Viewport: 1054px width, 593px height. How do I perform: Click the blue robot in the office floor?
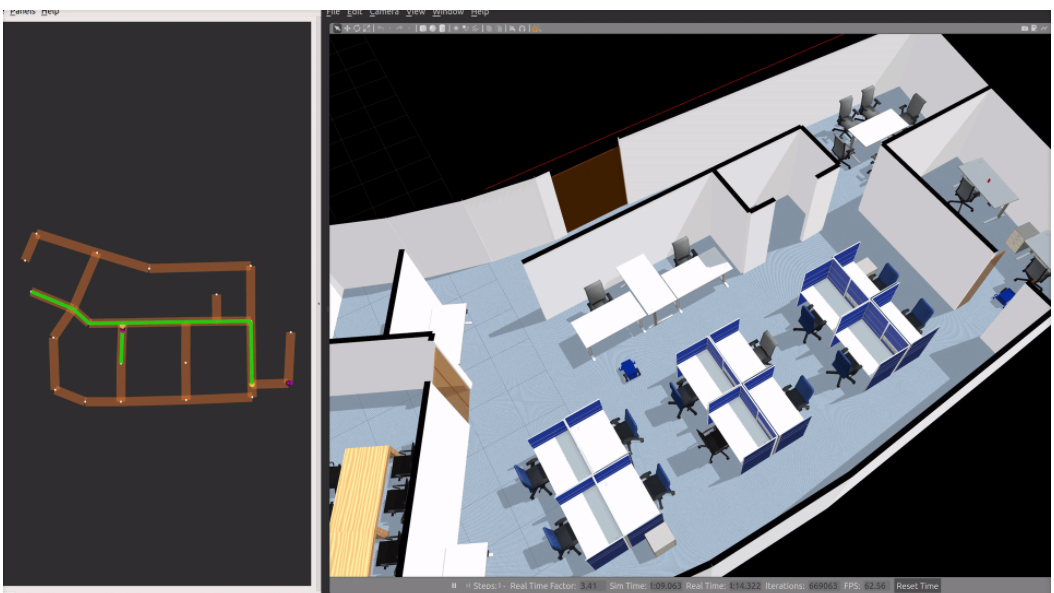click(x=629, y=370)
